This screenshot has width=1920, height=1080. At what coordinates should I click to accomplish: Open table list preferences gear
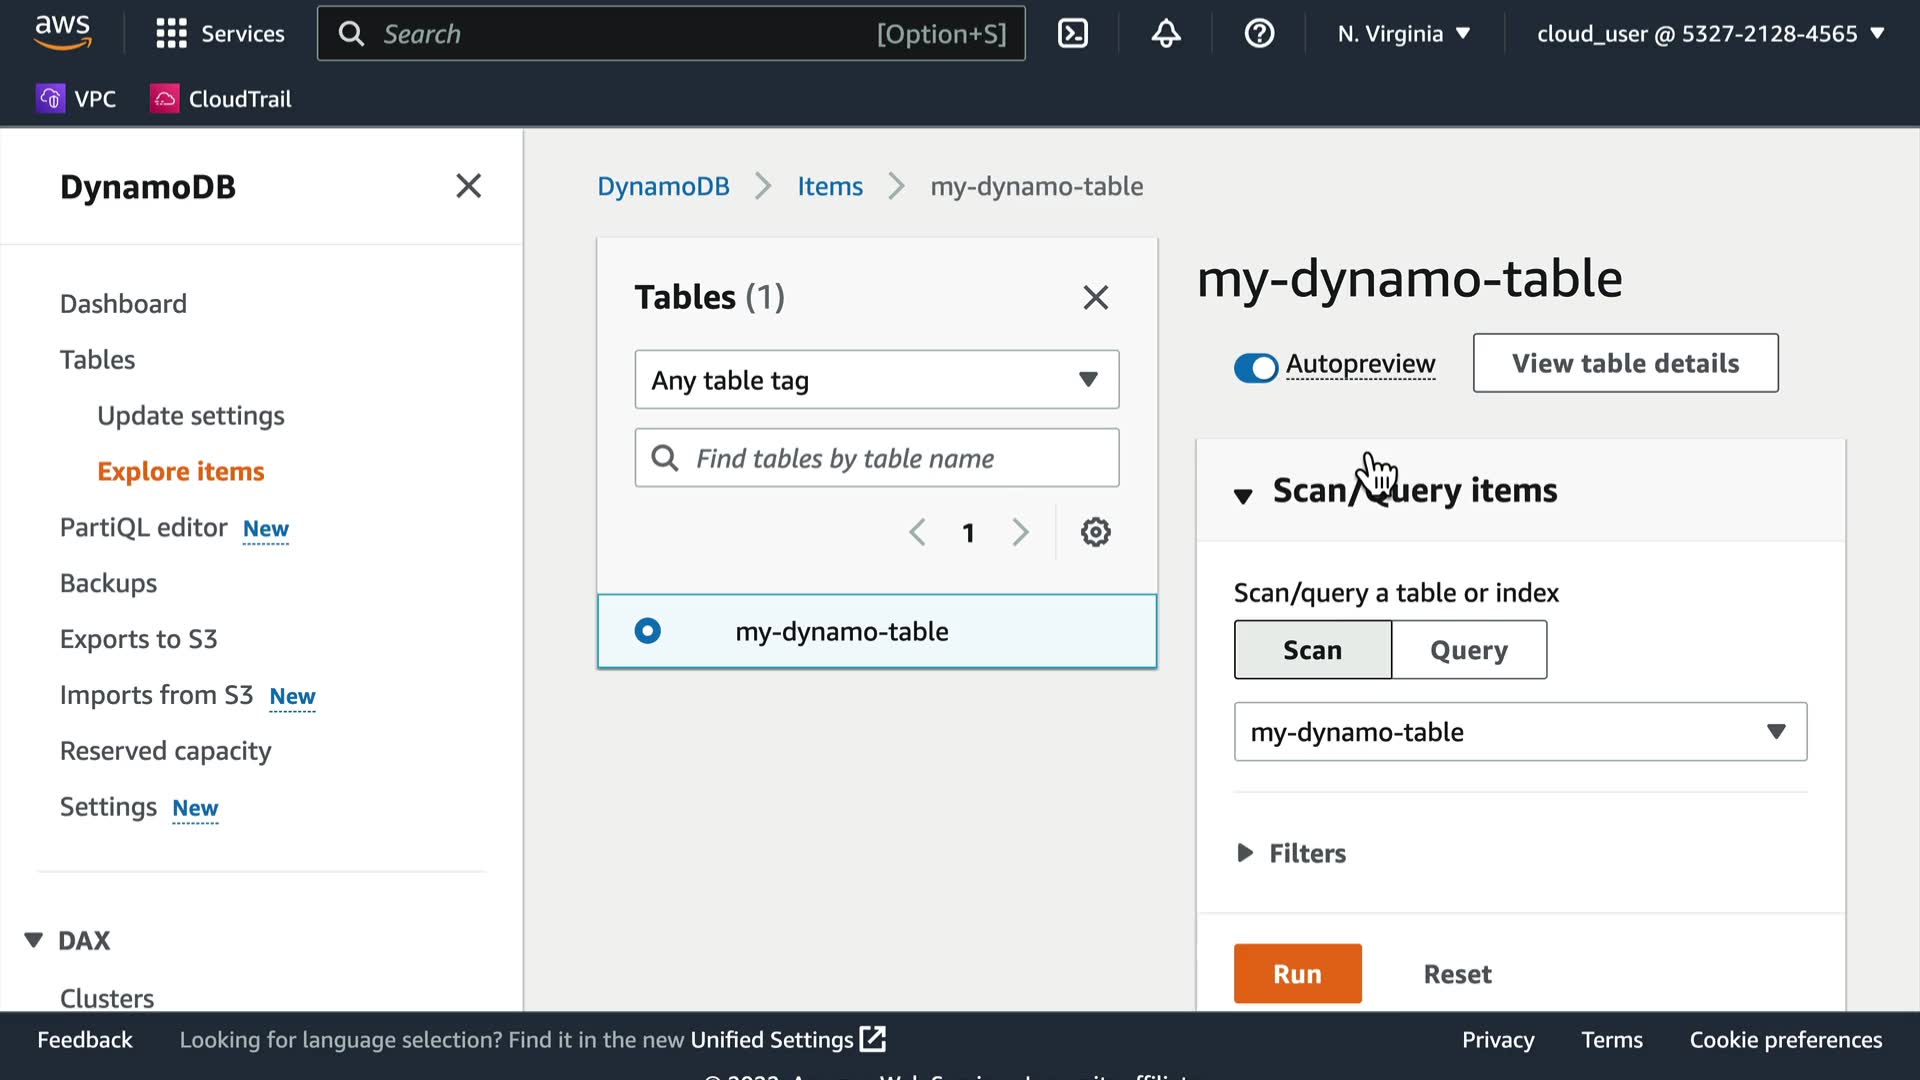[x=1095, y=532]
